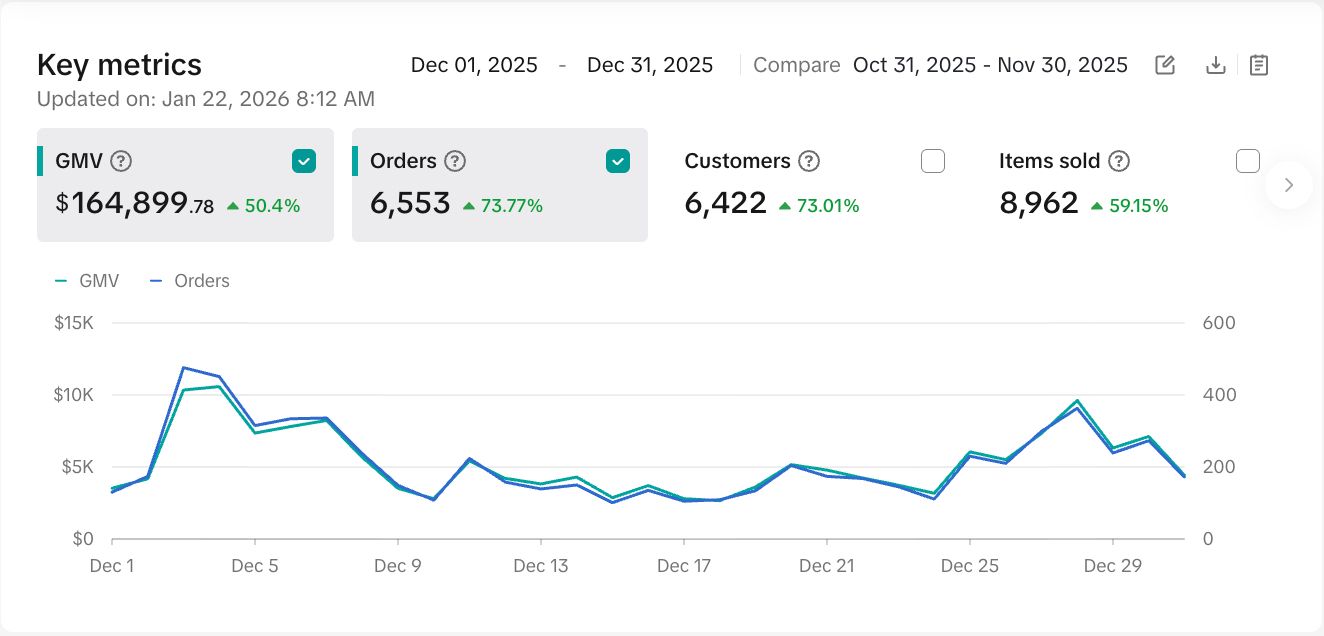Screen dimensions: 1324x636
Task: Click the Customers help icon
Action: (x=809, y=161)
